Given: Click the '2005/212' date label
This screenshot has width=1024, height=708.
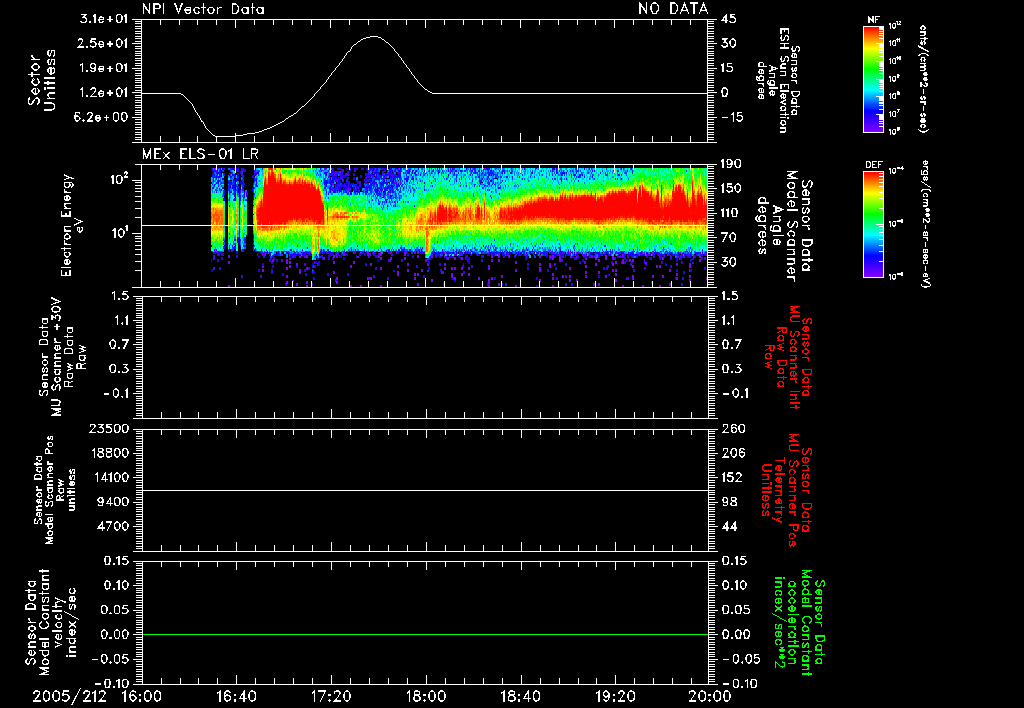Looking at the screenshot, I should [x=69, y=696].
